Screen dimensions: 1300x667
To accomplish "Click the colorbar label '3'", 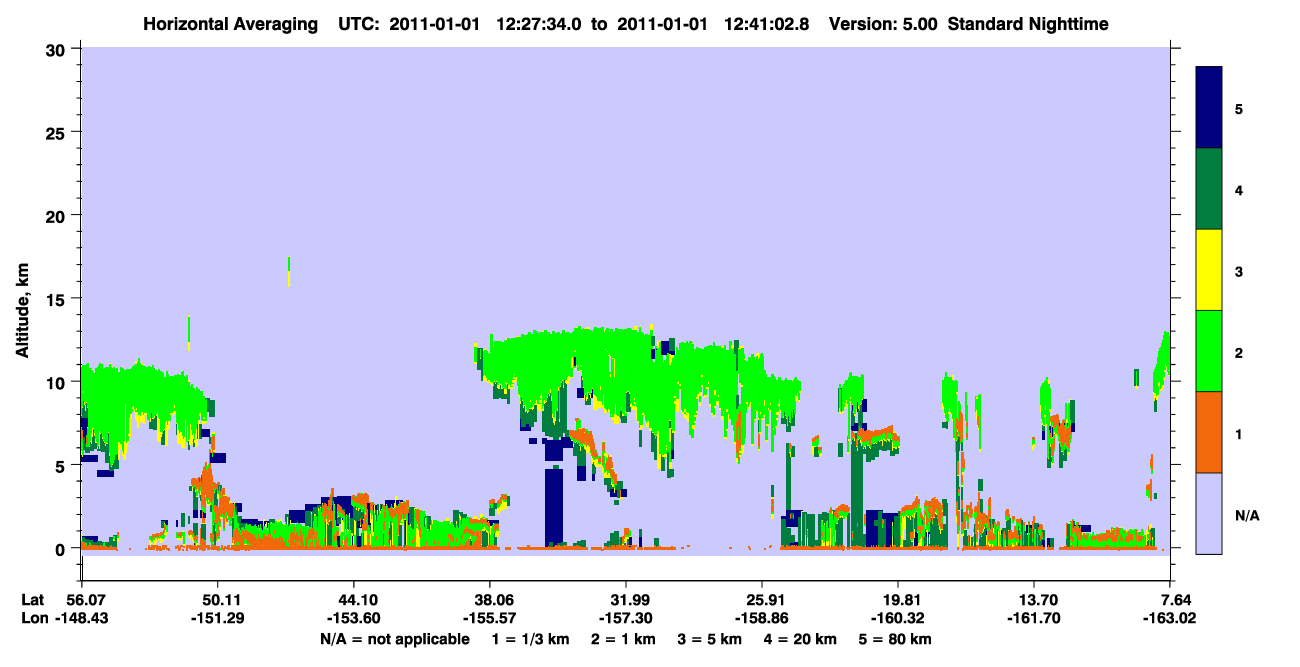I will pos(1239,271).
